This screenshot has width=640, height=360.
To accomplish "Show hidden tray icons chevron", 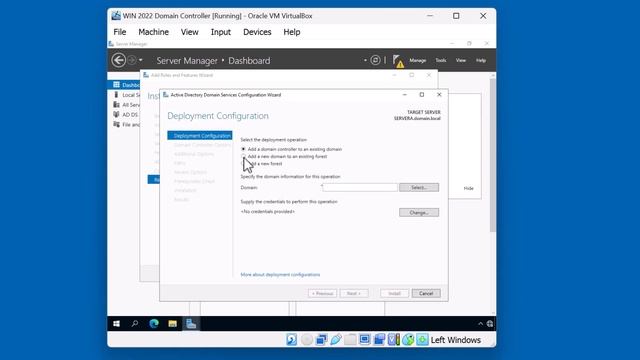I will pos(480,324).
